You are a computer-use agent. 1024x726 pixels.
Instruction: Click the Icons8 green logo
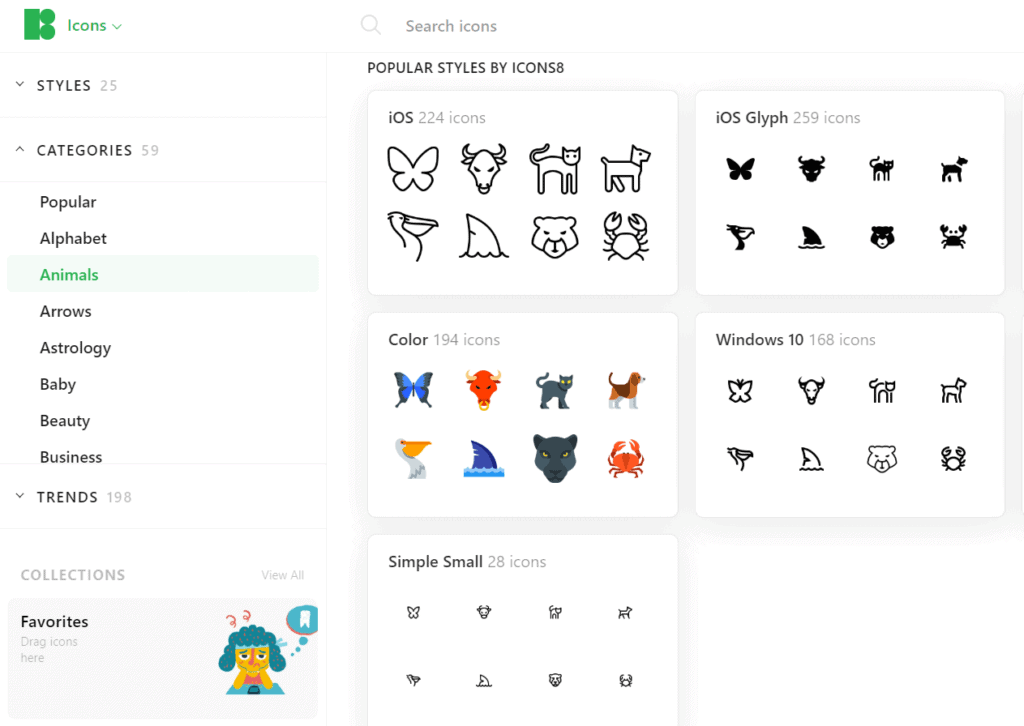coord(39,25)
